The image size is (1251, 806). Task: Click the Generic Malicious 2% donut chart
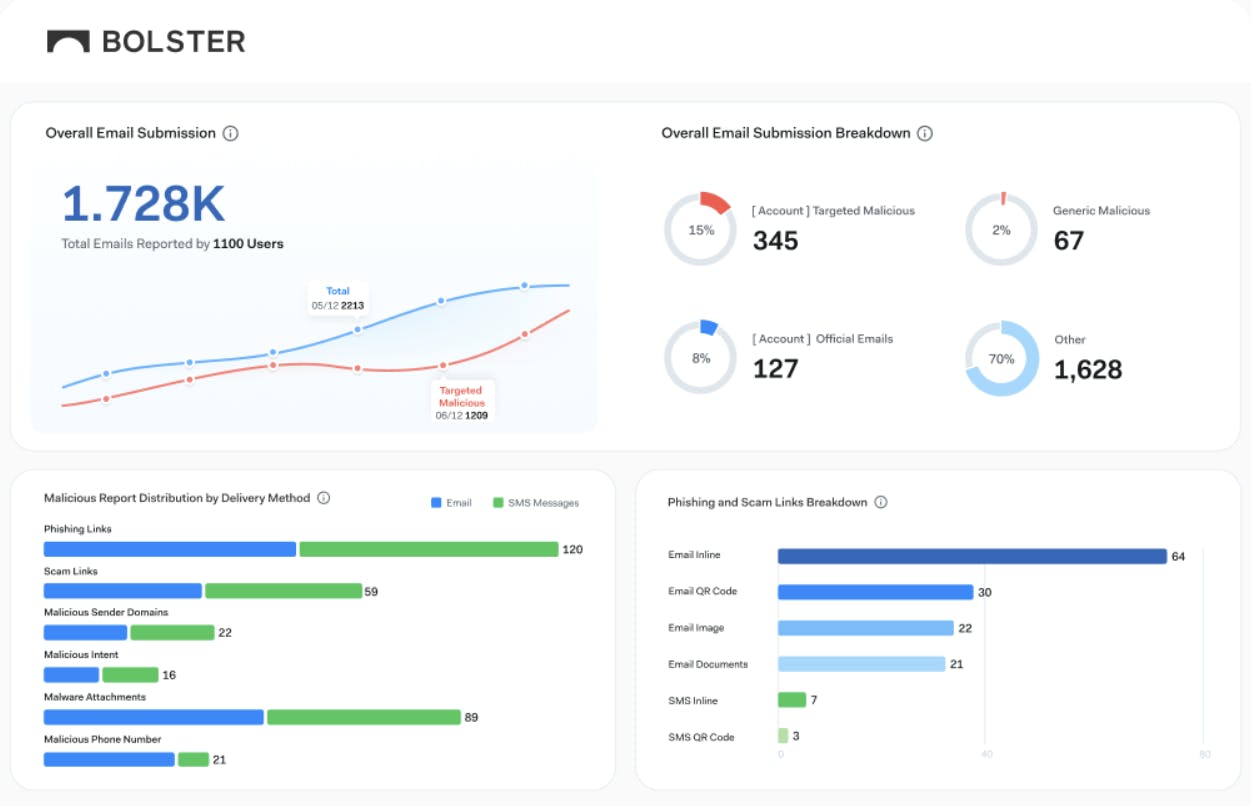(x=1001, y=230)
